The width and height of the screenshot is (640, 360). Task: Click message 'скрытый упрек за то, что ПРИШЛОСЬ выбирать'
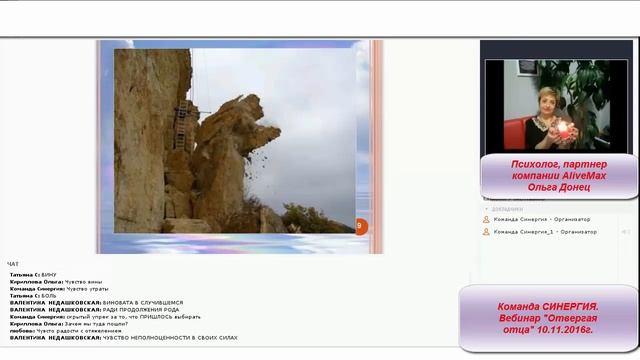point(105,317)
